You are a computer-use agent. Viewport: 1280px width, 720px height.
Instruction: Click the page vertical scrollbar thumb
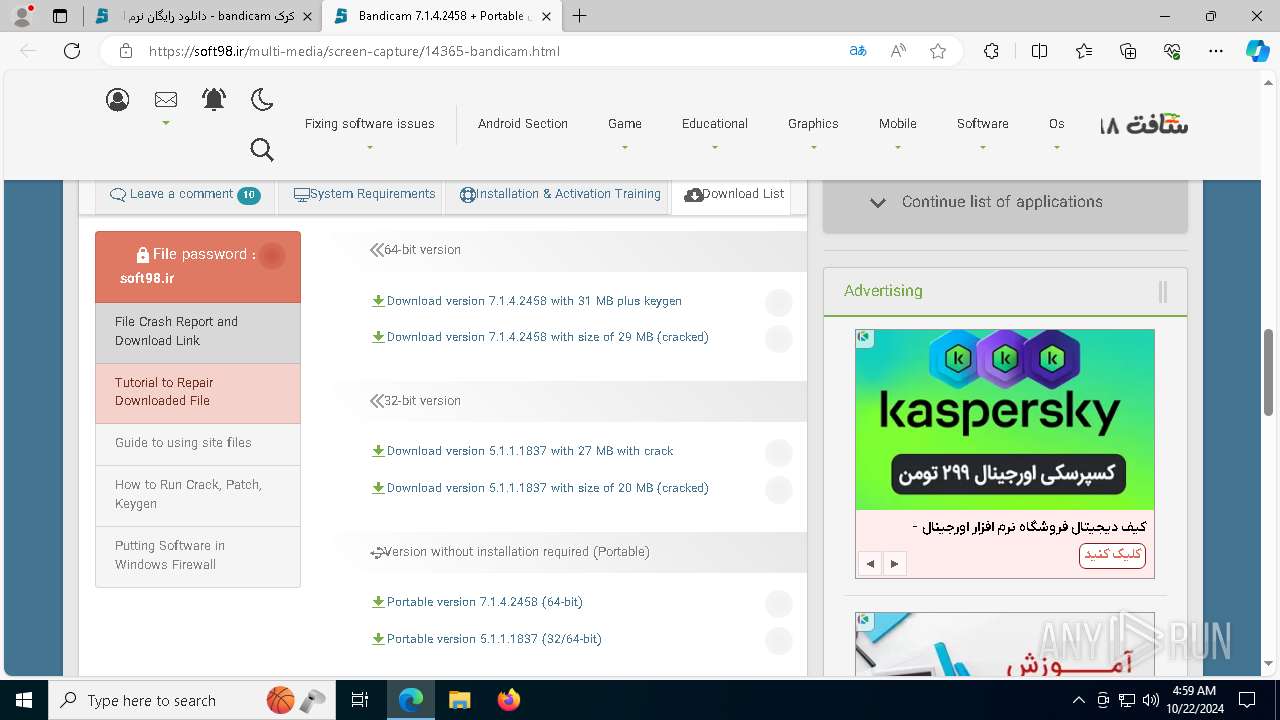[1269, 372]
